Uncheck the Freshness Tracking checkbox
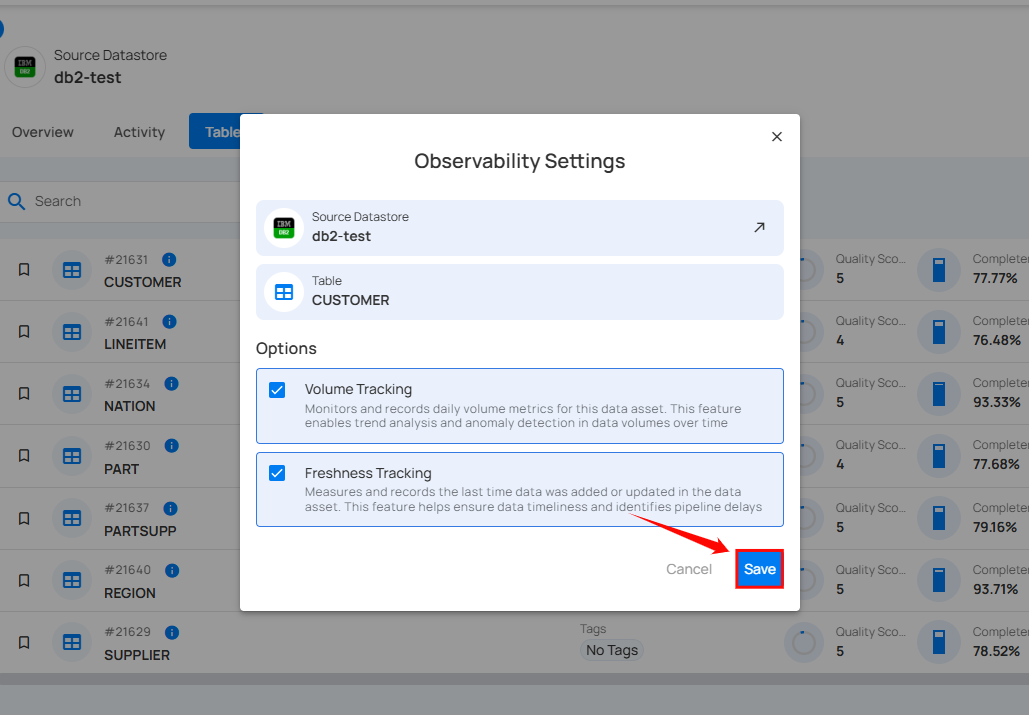1029x715 pixels. 278,473
